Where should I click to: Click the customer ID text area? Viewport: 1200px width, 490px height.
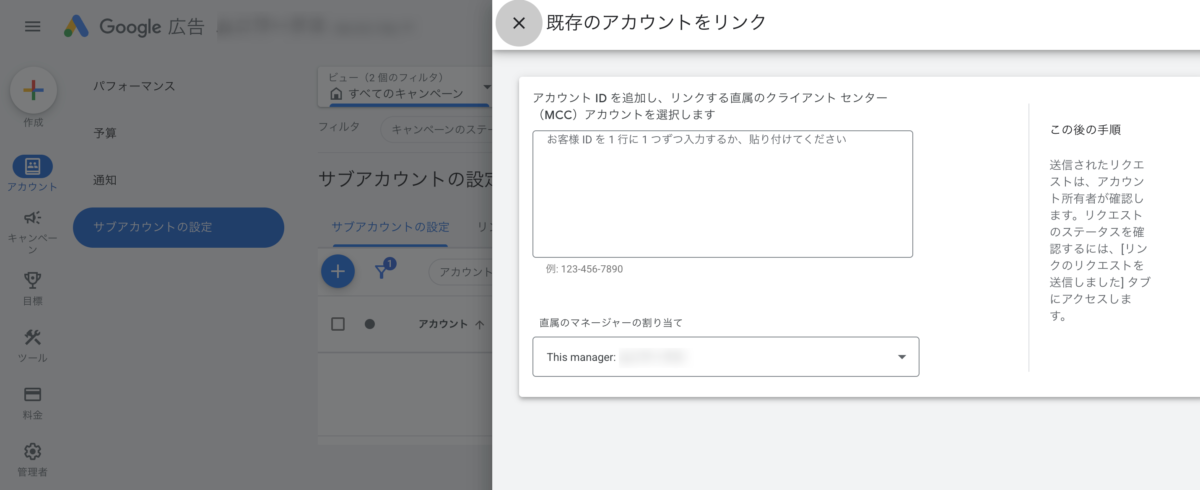(x=722, y=194)
